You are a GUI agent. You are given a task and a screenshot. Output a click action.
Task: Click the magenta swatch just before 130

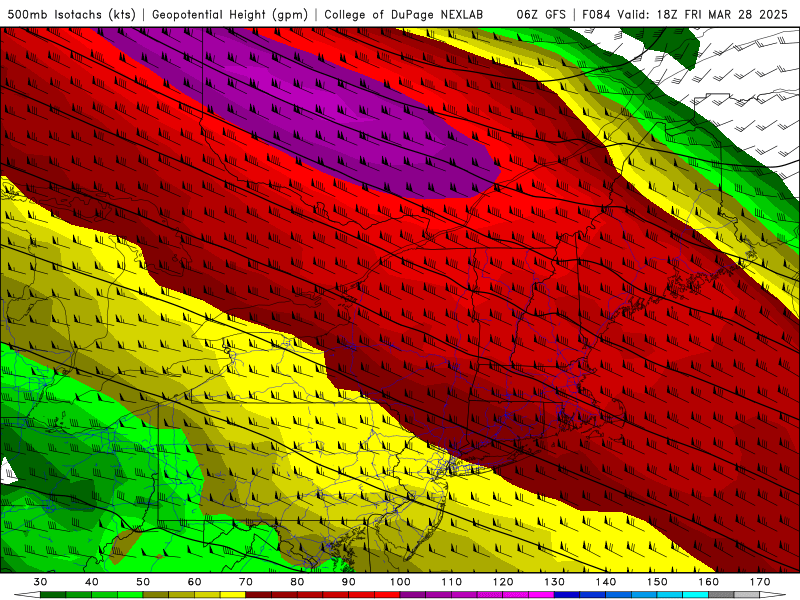(541, 595)
